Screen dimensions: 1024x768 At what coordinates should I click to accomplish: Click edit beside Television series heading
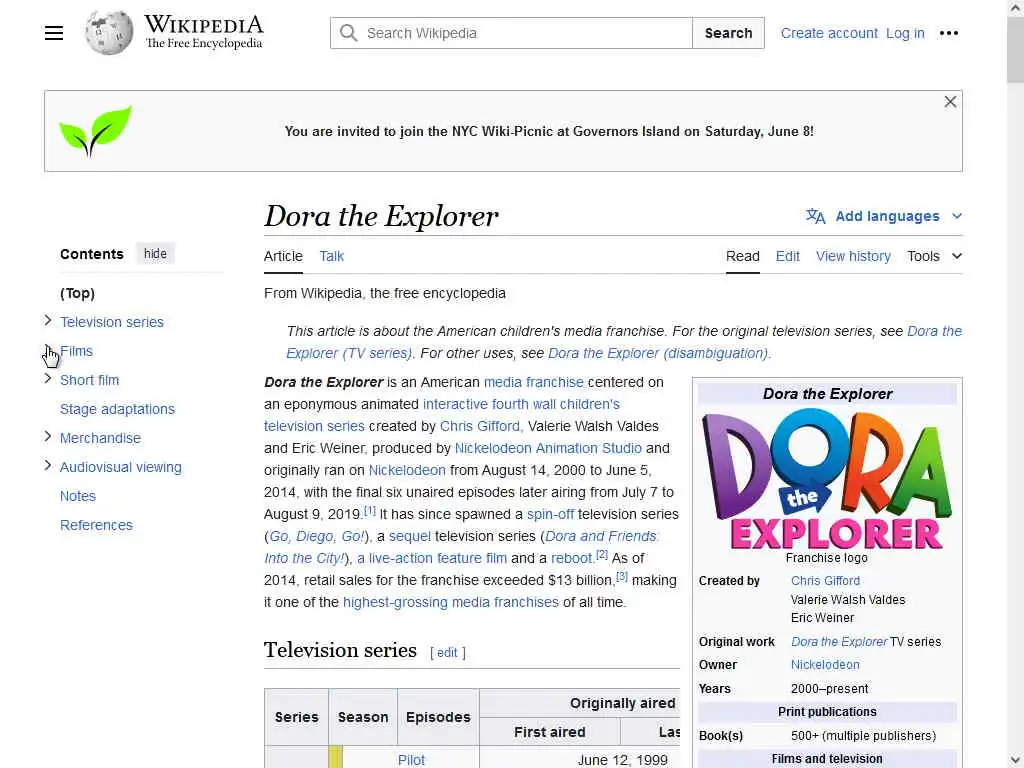coord(447,652)
